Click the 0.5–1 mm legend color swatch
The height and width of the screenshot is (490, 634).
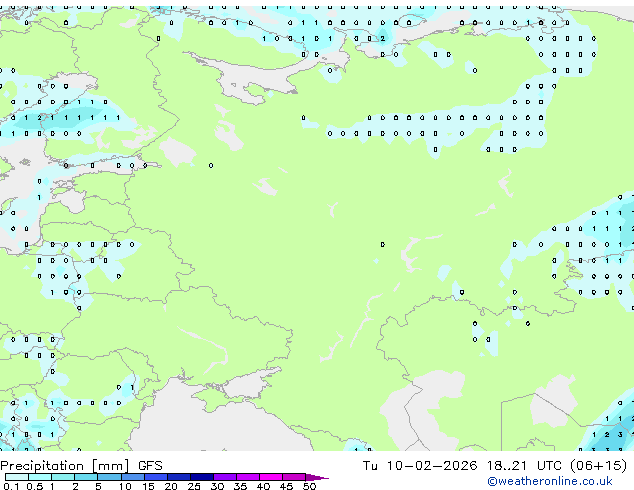(40, 477)
